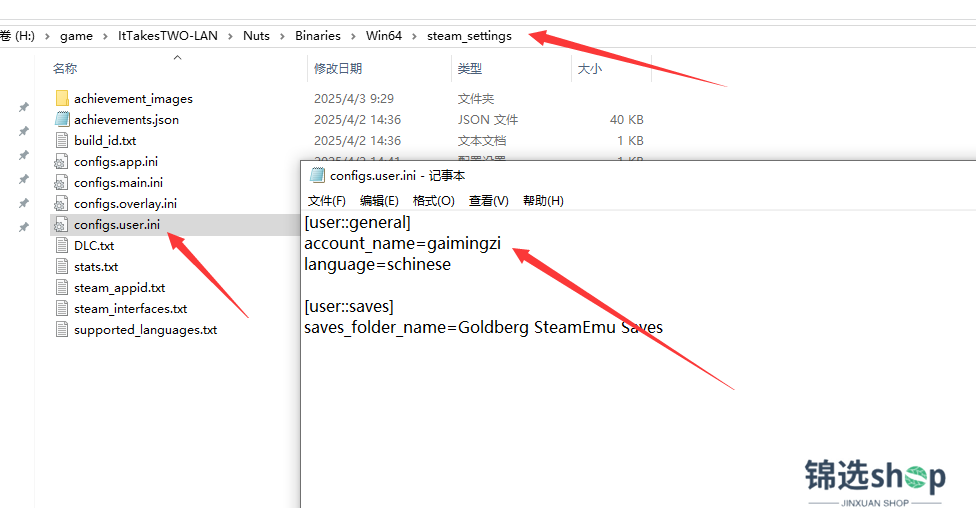Click the 2025/4/3 9:29 date cell
Image resolution: width=976 pixels, height=508 pixels.
click(x=354, y=98)
